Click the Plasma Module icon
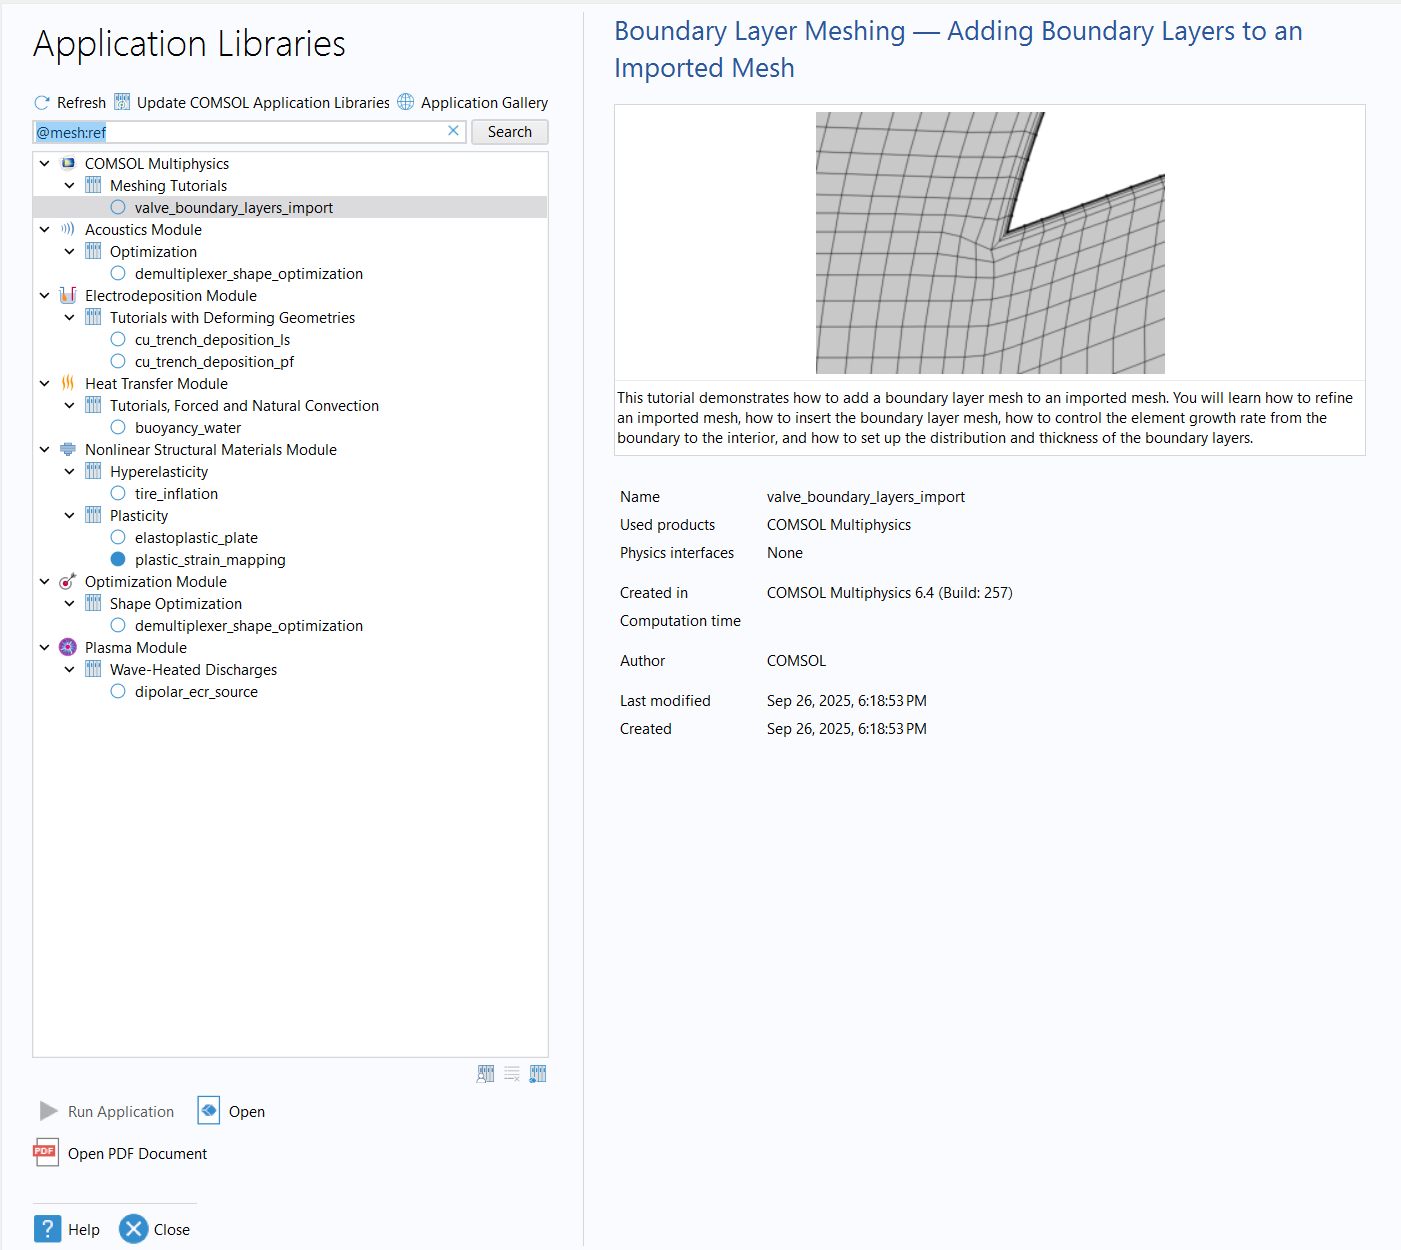Image resolution: width=1401 pixels, height=1250 pixels. coord(68,647)
